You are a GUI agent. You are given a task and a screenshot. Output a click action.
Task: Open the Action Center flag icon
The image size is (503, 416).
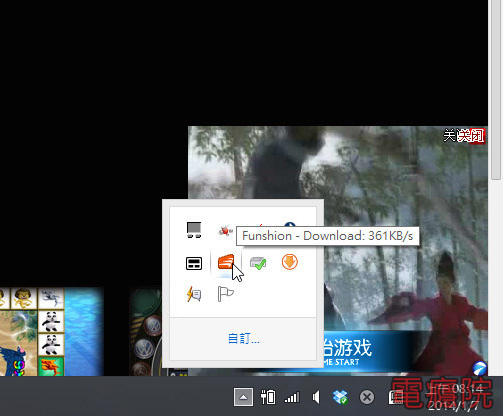tap(226, 294)
